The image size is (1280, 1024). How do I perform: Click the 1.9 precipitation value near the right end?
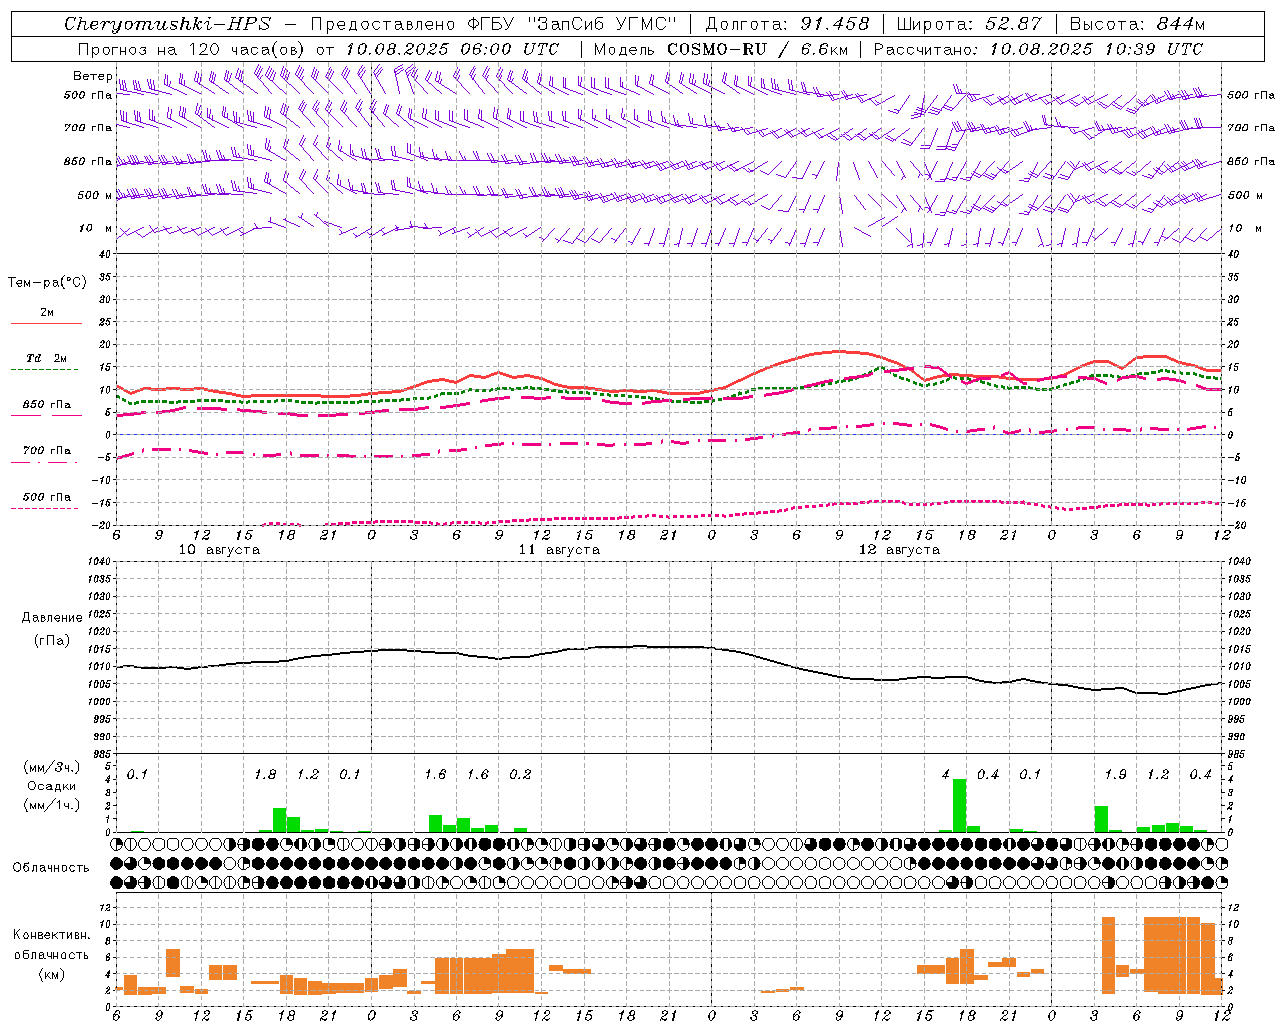[1115, 774]
